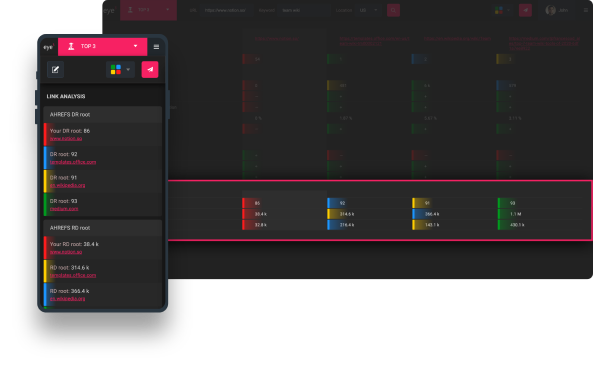Open the desktop TOP 3 selector
The height and width of the screenshot is (368, 593).
click(x=148, y=10)
